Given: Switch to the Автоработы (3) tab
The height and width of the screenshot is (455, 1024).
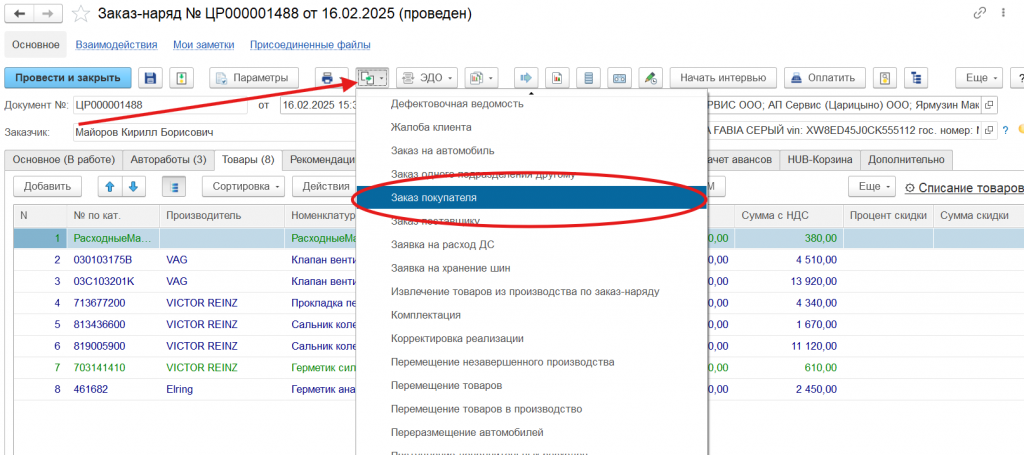Looking at the screenshot, I should coord(168,159).
